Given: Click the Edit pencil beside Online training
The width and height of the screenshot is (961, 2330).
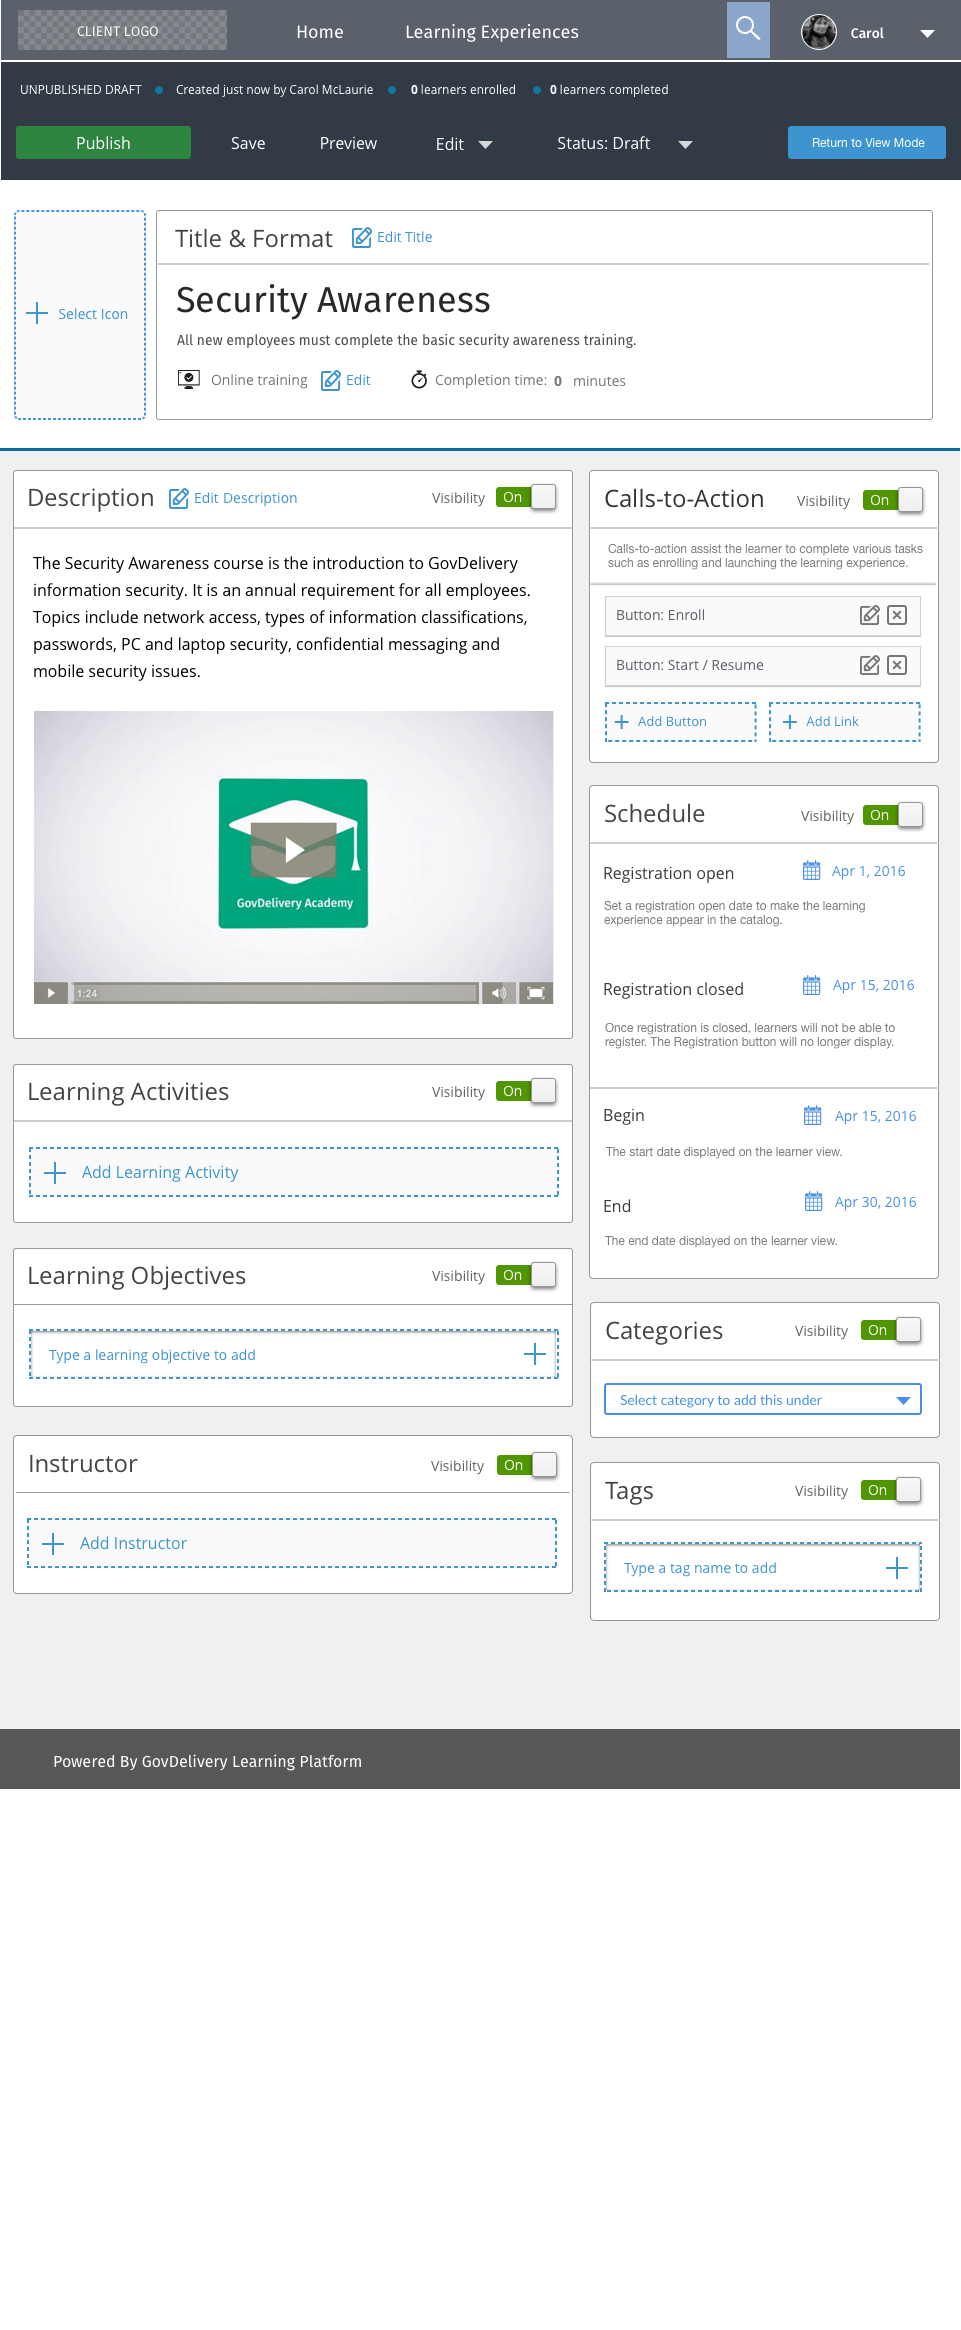Looking at the screenshot, I should click(x=331, y=380).
